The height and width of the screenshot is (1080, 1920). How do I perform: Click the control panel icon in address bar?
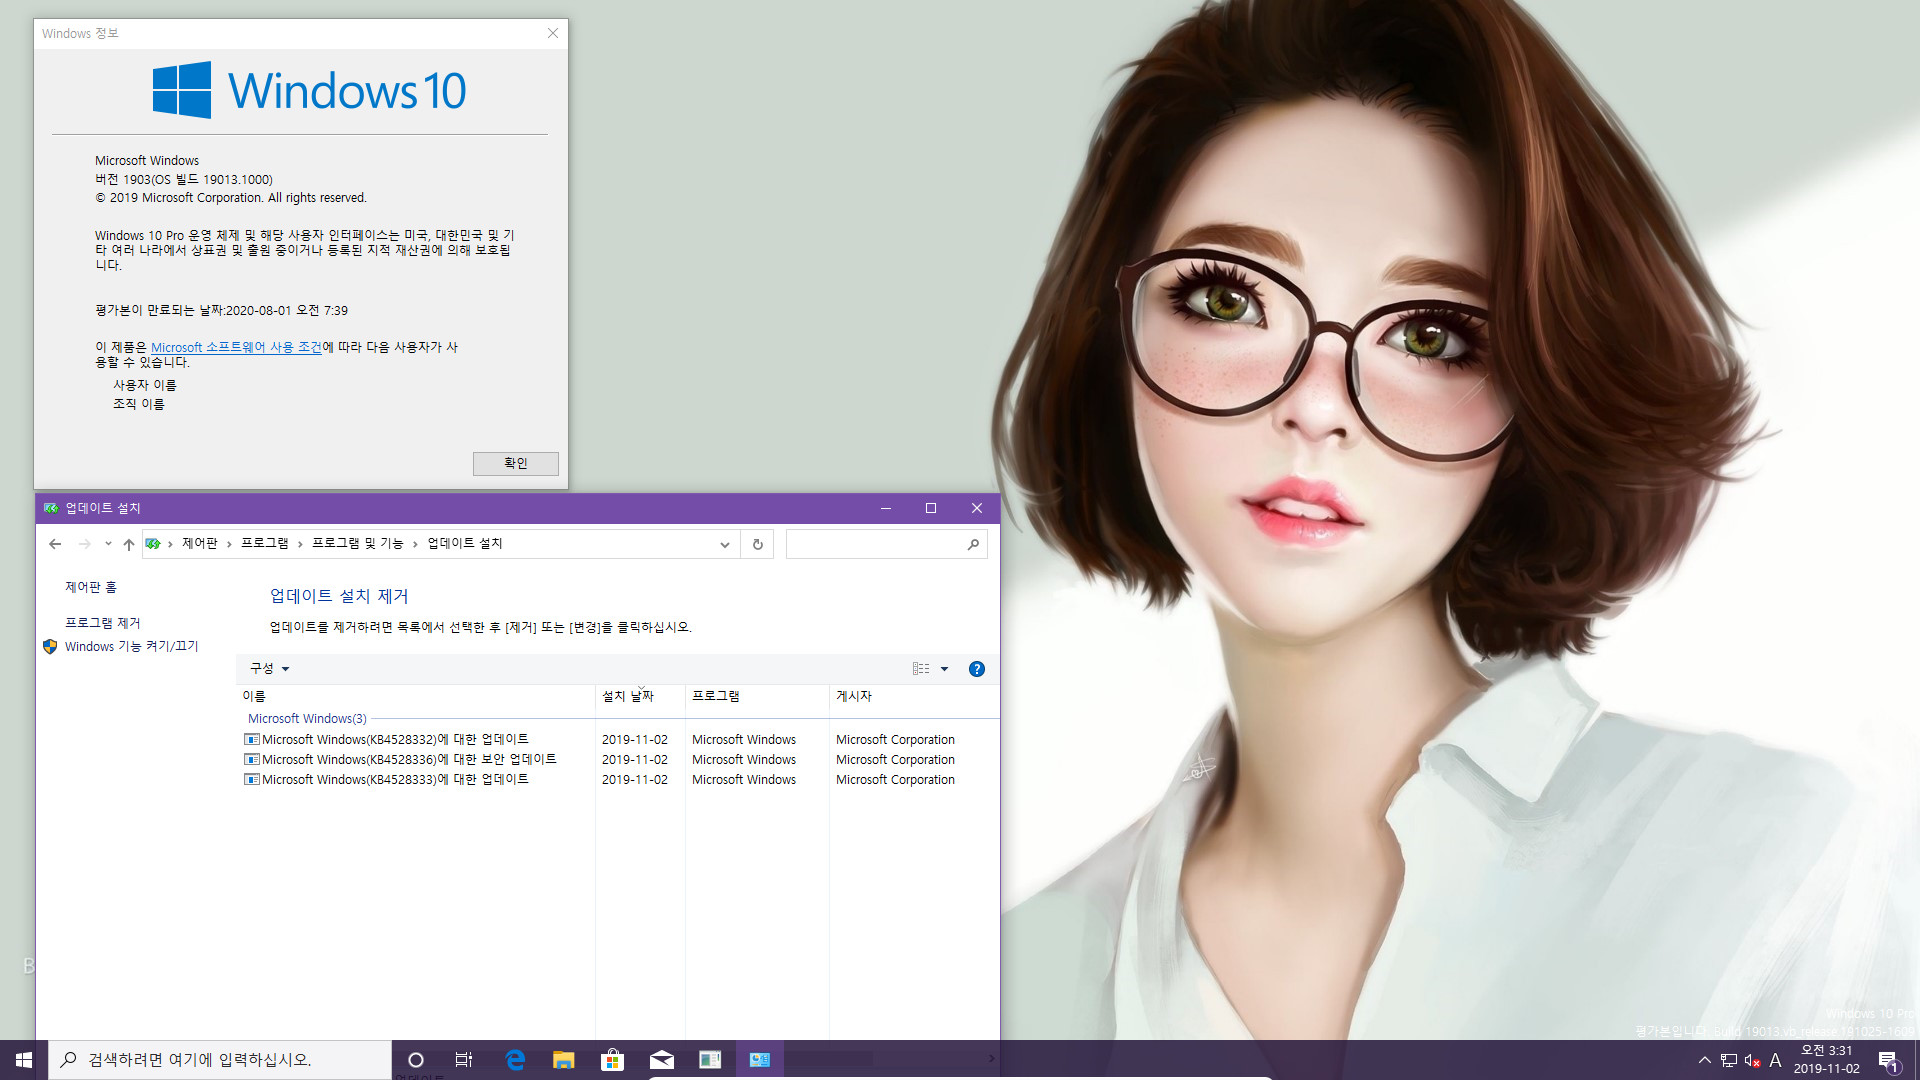tap(153, 544)
